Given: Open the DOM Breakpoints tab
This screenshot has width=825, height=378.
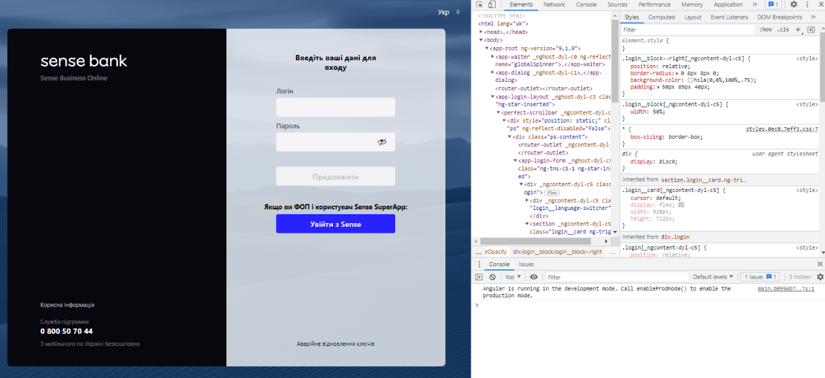Looking at the screenshot, I should coord(780,17).
